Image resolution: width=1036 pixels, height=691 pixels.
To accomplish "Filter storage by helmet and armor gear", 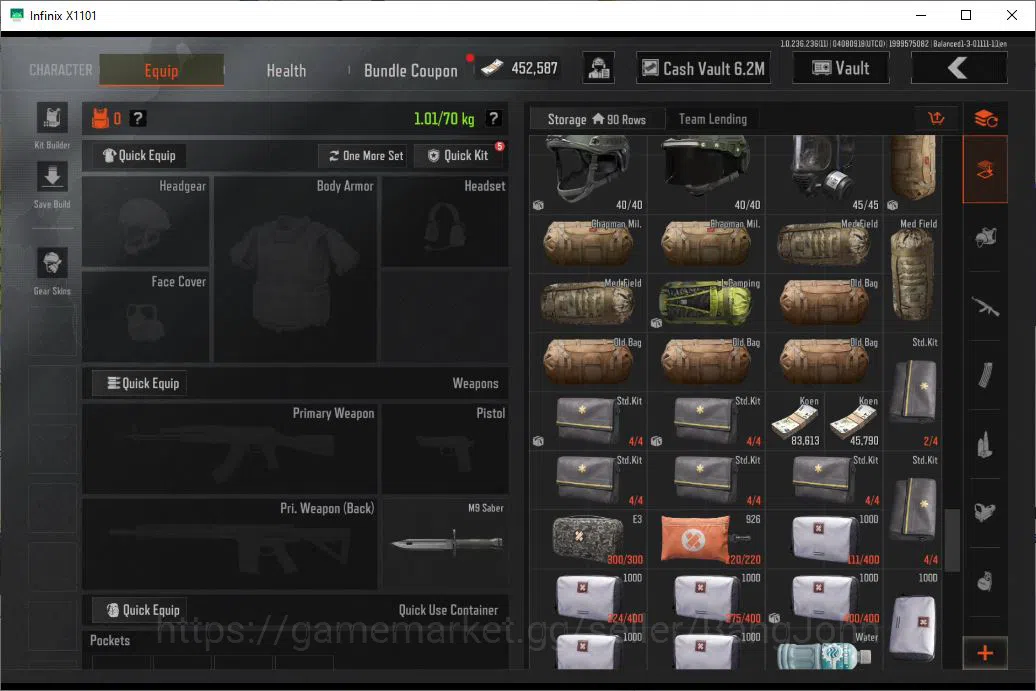I will (x=985, y=238).
